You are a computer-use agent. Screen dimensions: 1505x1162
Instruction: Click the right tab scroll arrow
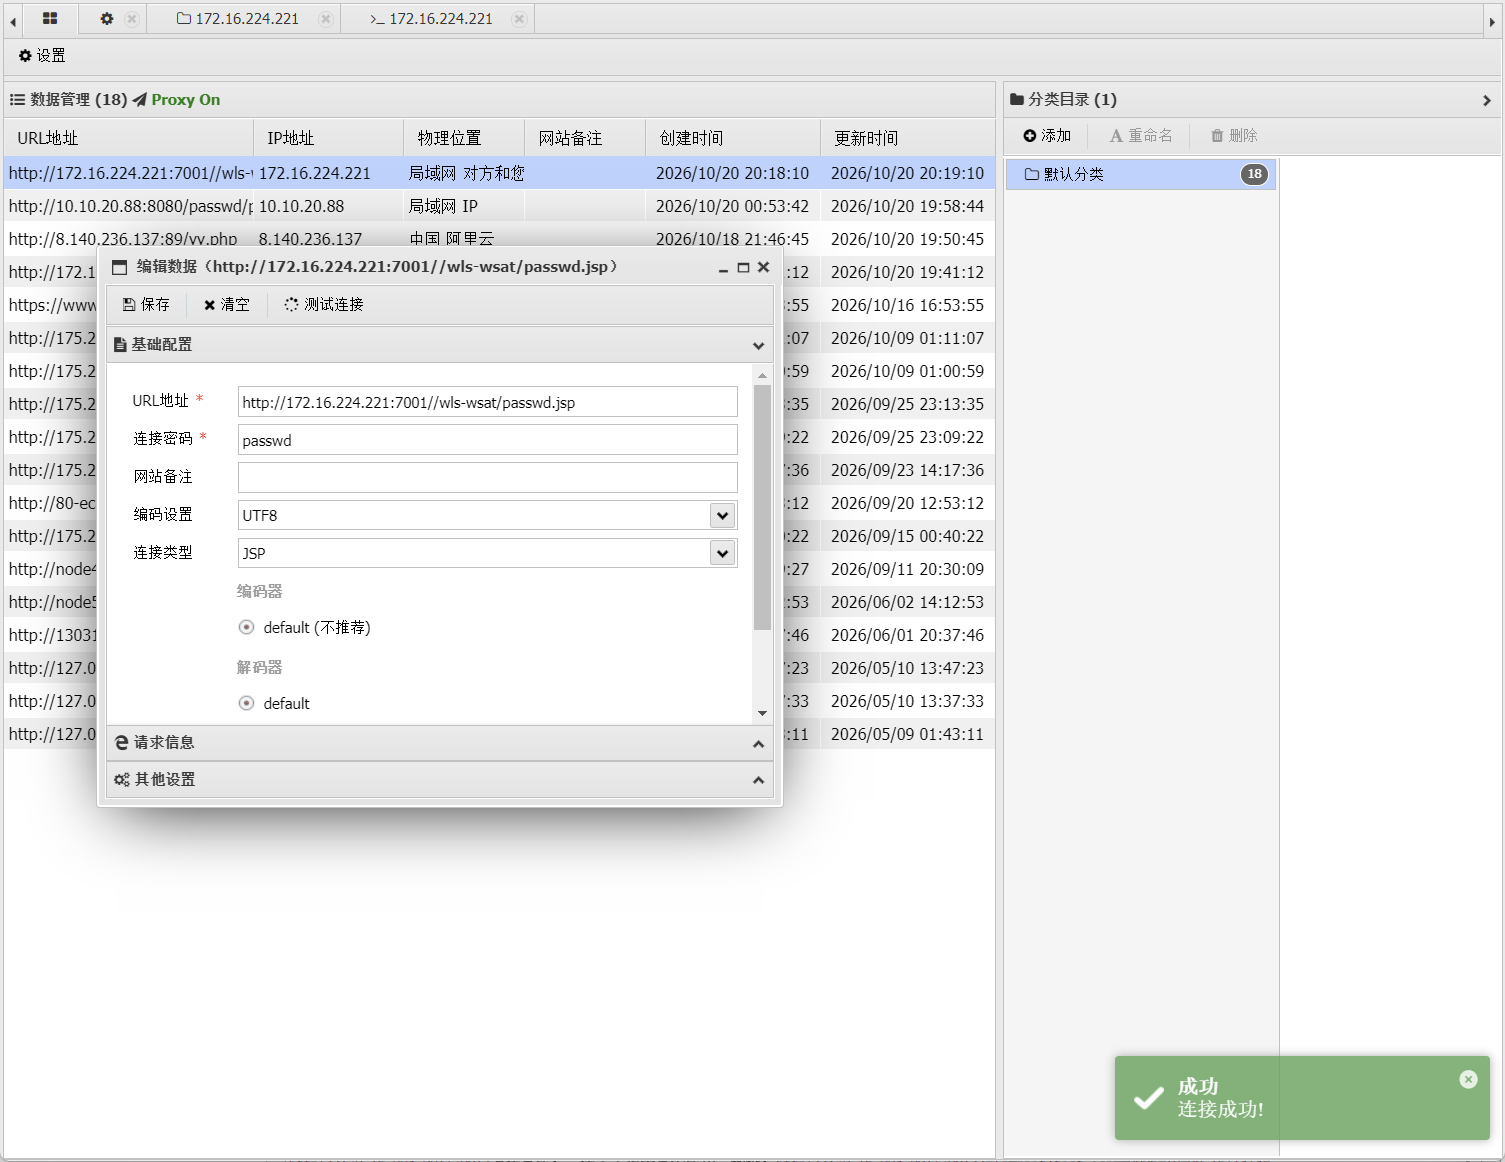click(1492, 21)
